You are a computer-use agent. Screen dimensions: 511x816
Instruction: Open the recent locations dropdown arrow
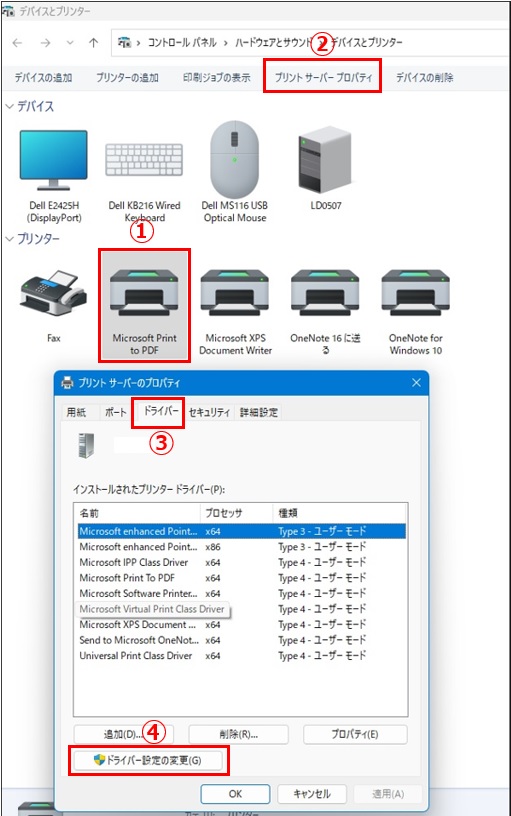point(70,43)
